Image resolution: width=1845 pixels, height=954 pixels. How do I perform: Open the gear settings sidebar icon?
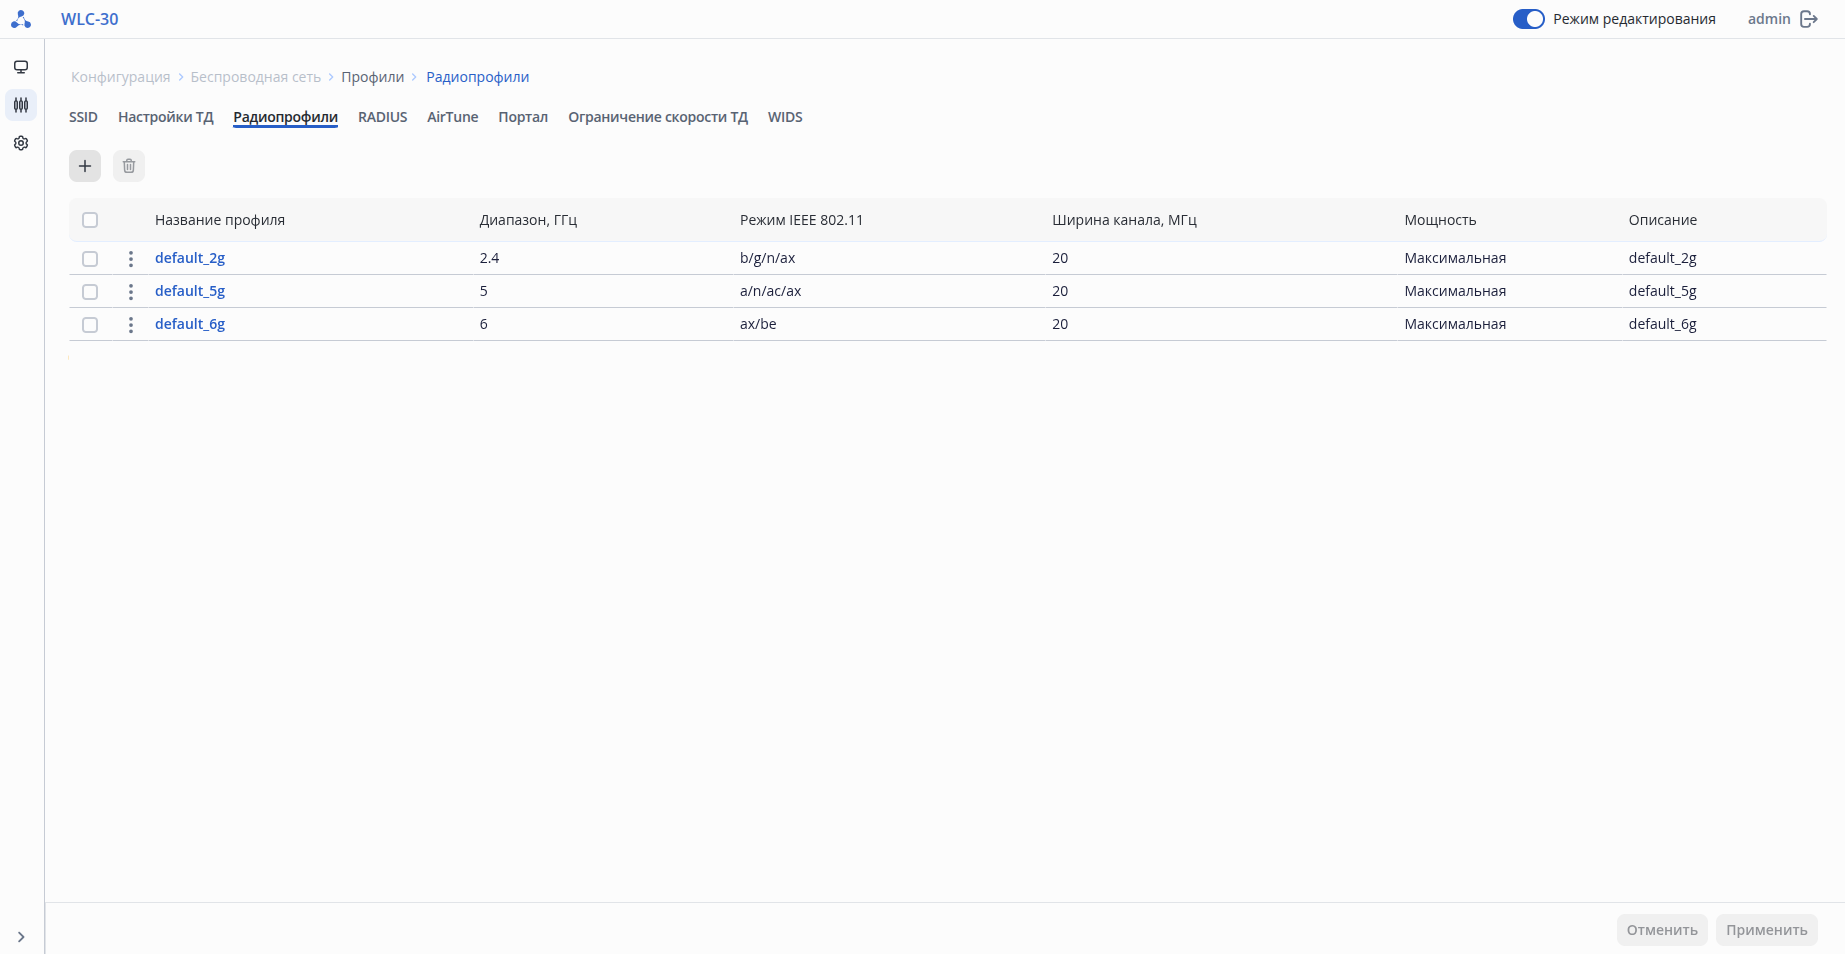(x=21, y=143)
